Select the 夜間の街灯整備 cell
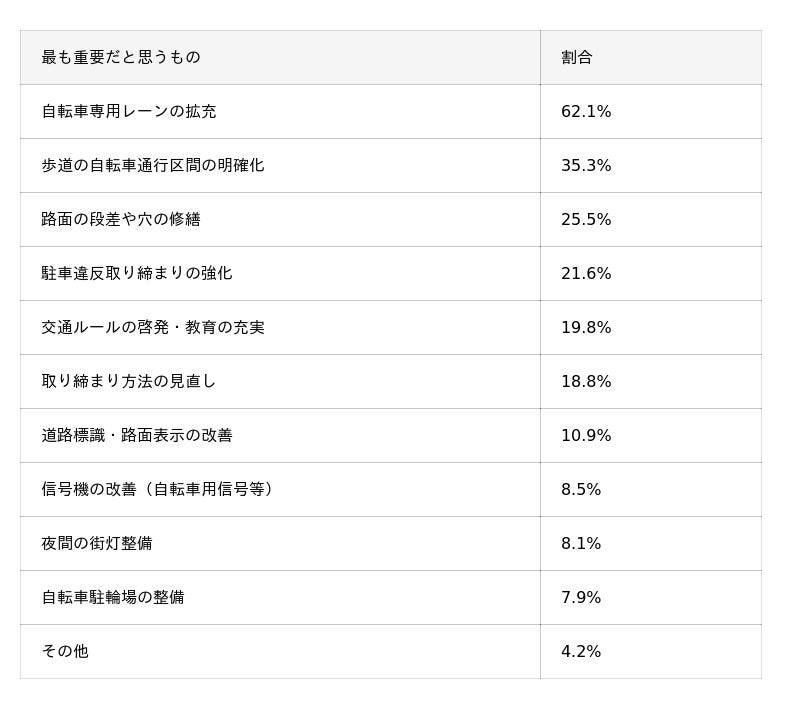This screenshot has width=800, height=709. pos(280,544)
